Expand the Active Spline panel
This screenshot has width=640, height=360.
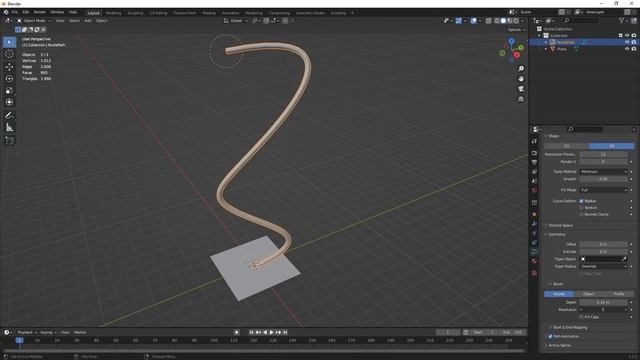pos(559,345)
